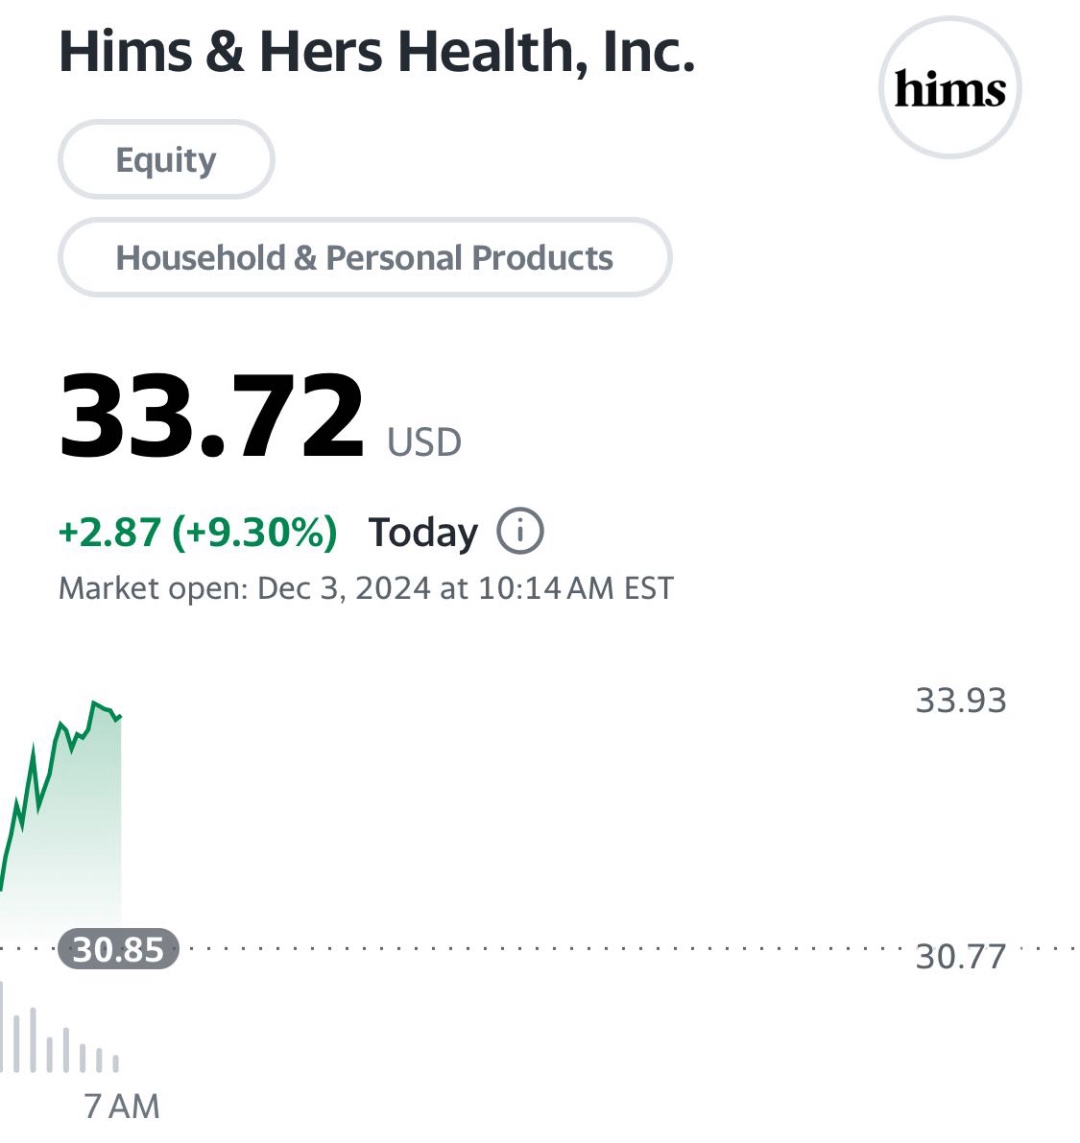Open Household & Personal Products category

click(x=364, y=257)
